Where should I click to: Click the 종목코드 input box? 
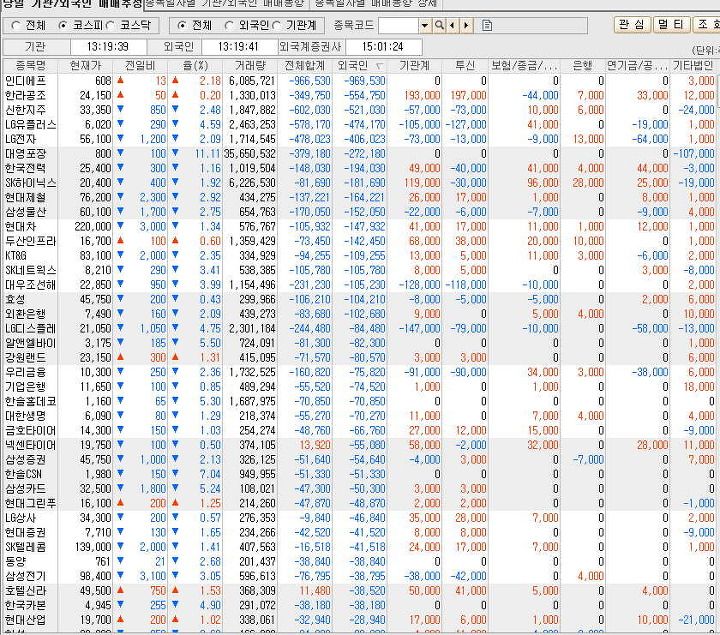coord(399,25)
